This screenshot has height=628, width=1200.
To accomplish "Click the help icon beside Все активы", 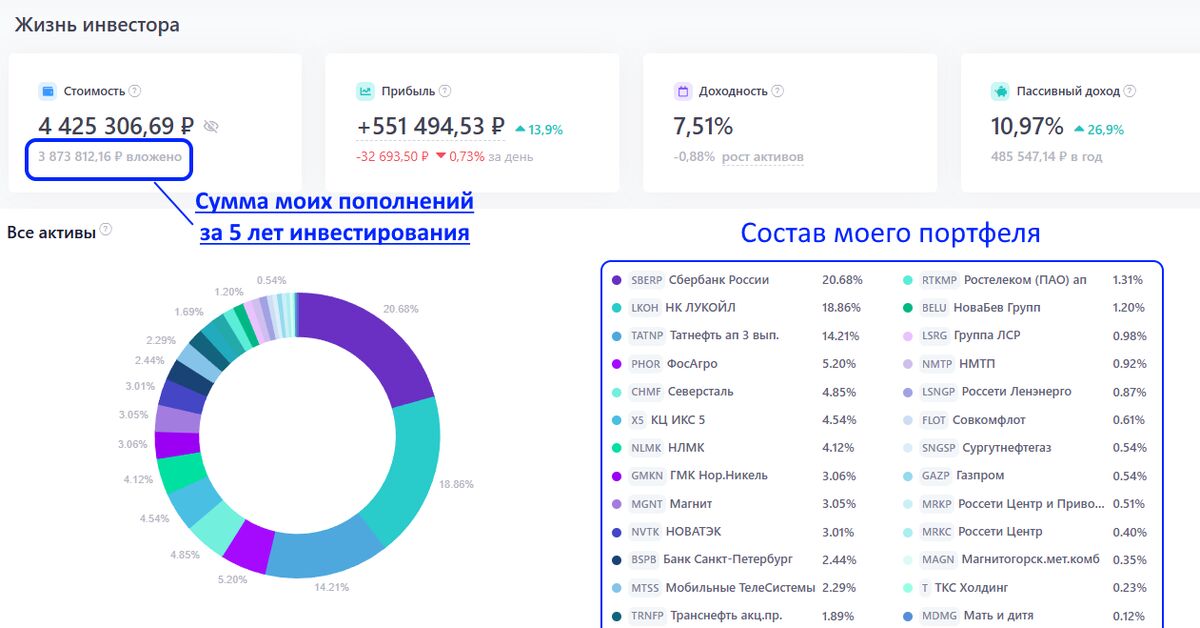I will (106, 230).
